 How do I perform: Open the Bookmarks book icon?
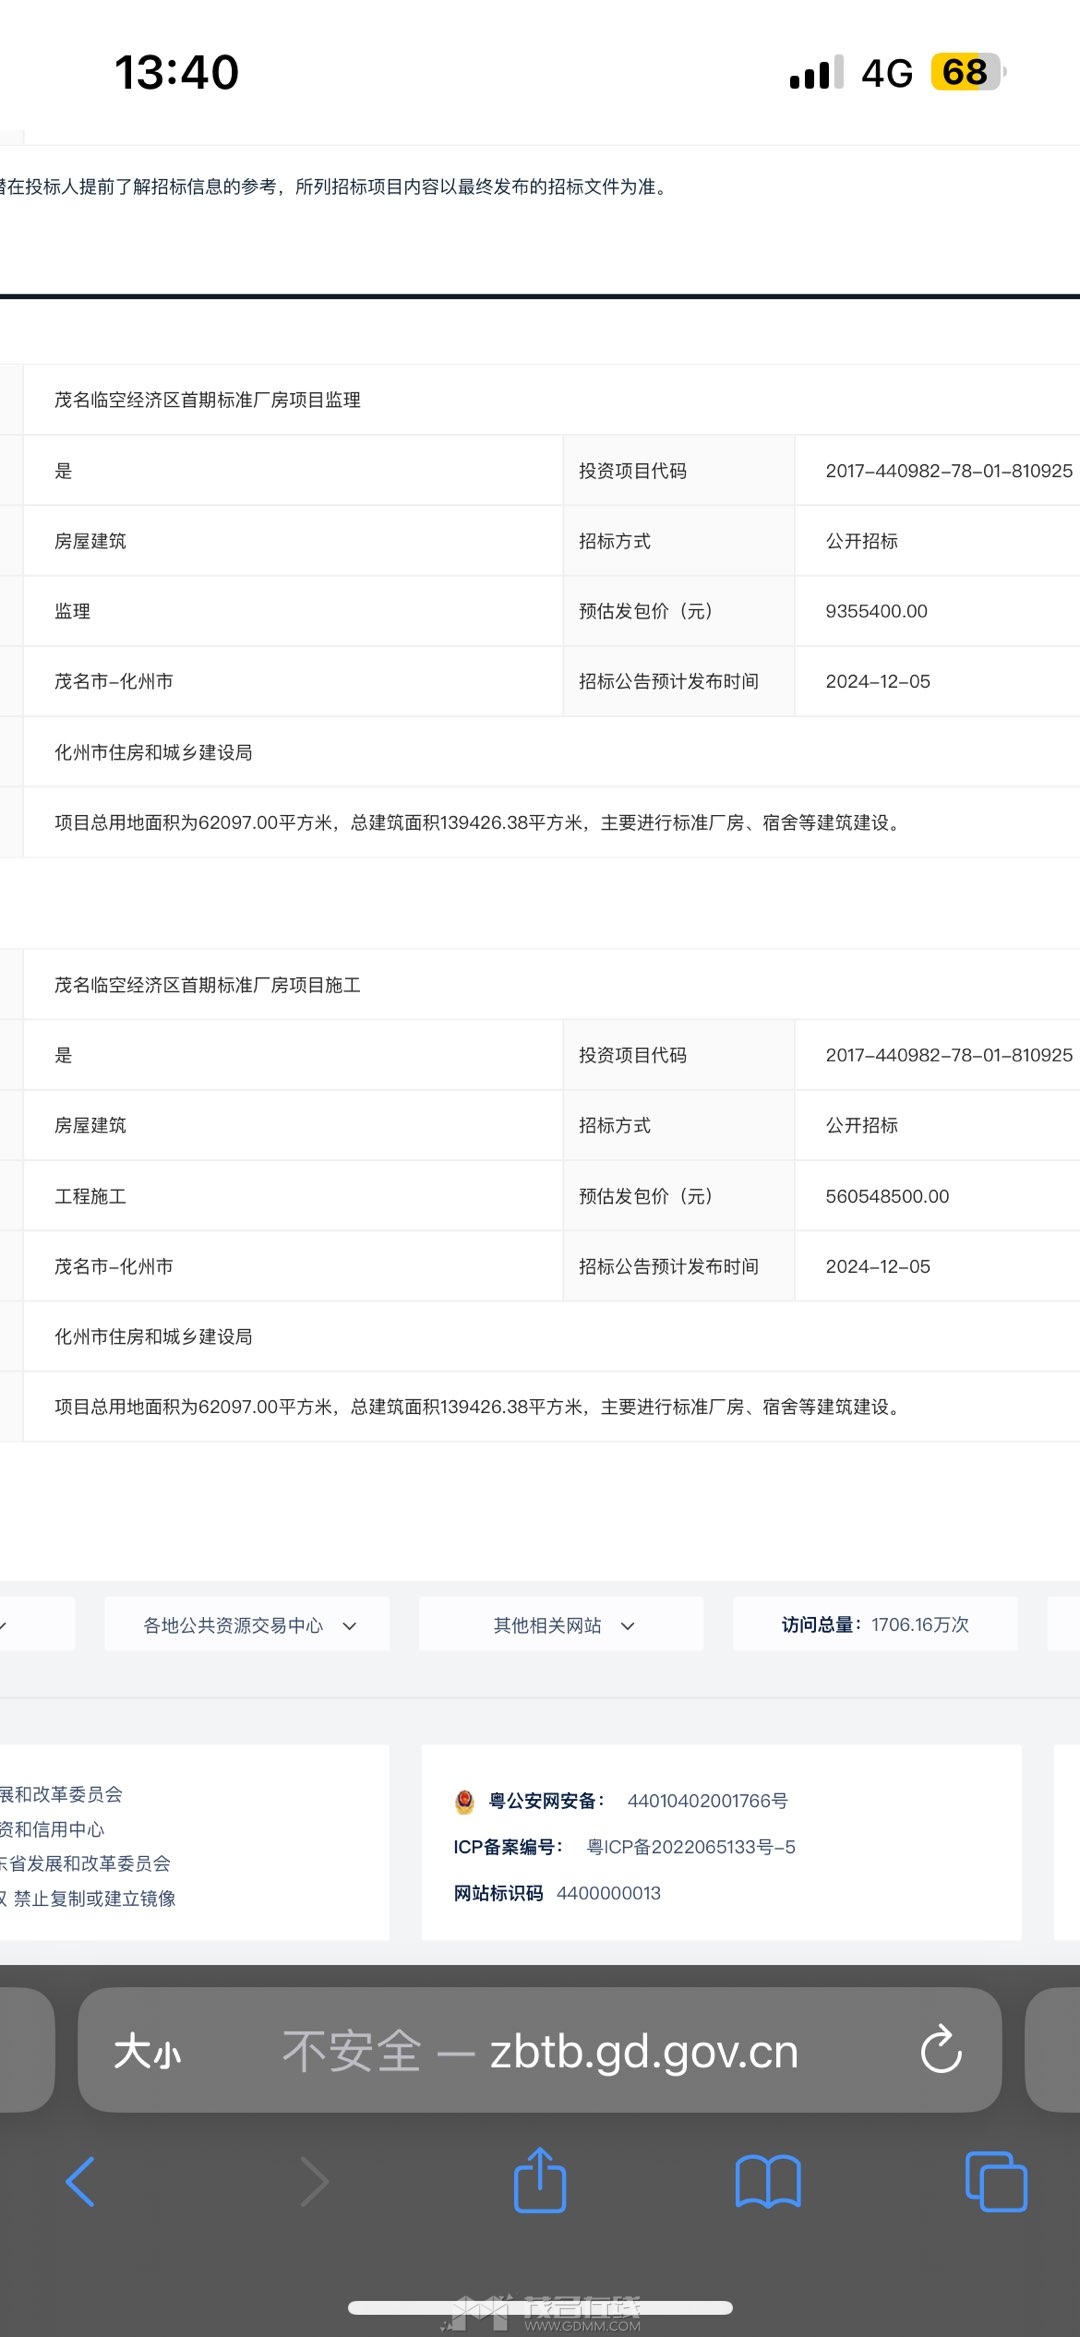[767, 2181]
